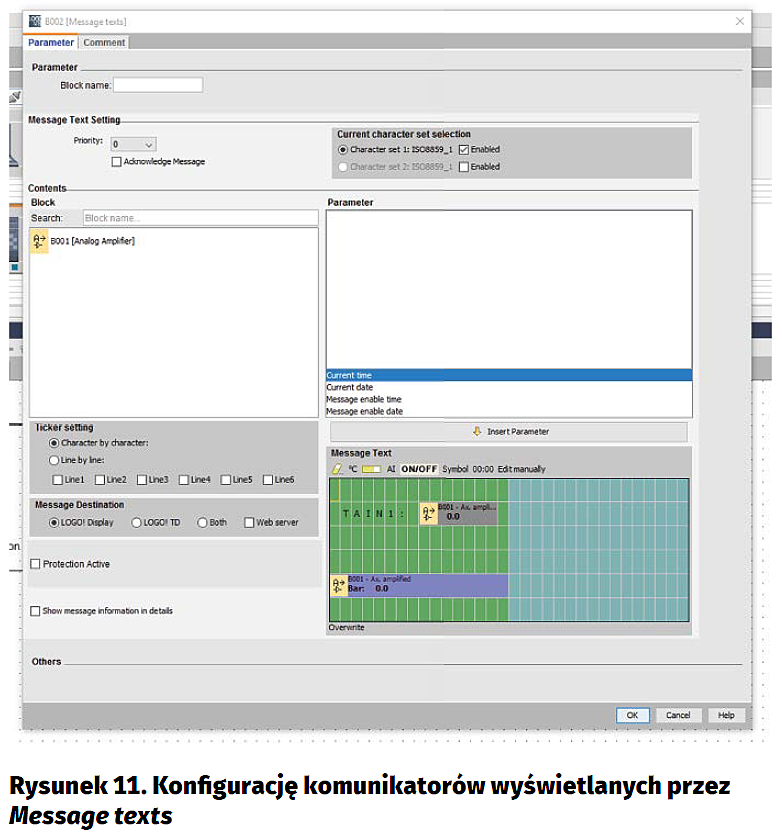The image size is (782, 838).
Task: Check the Web server destination checkbox
Action: (x=249, y=522)
